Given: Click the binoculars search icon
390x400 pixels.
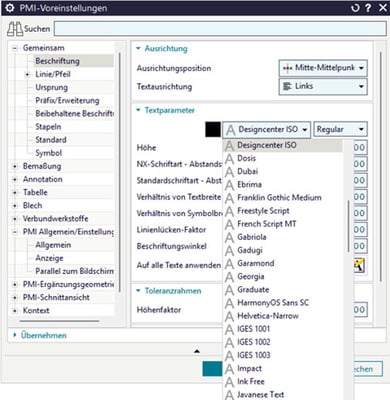Looking at the screenshot, I should tap(15, 29).
